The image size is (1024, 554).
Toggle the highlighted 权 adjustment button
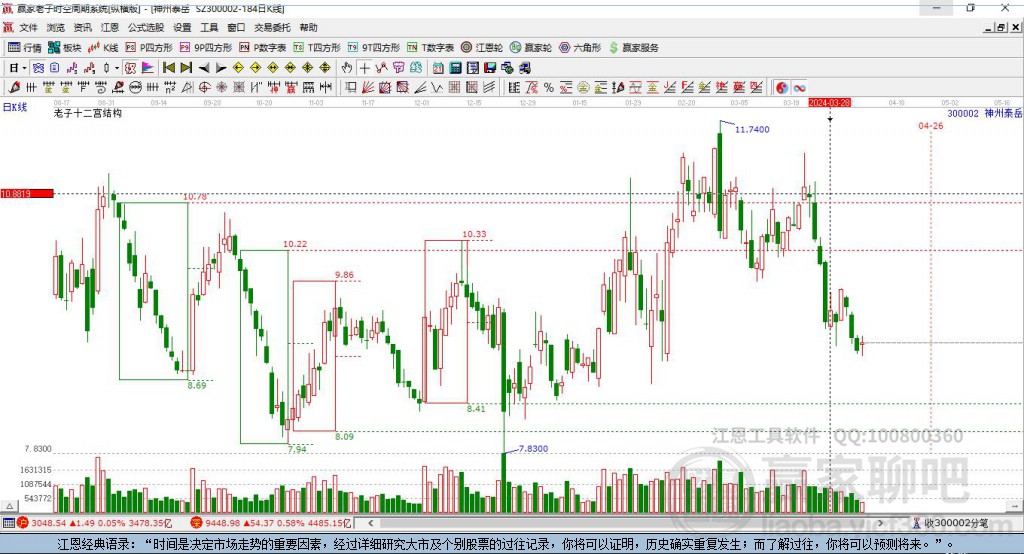tap(131, 68)
